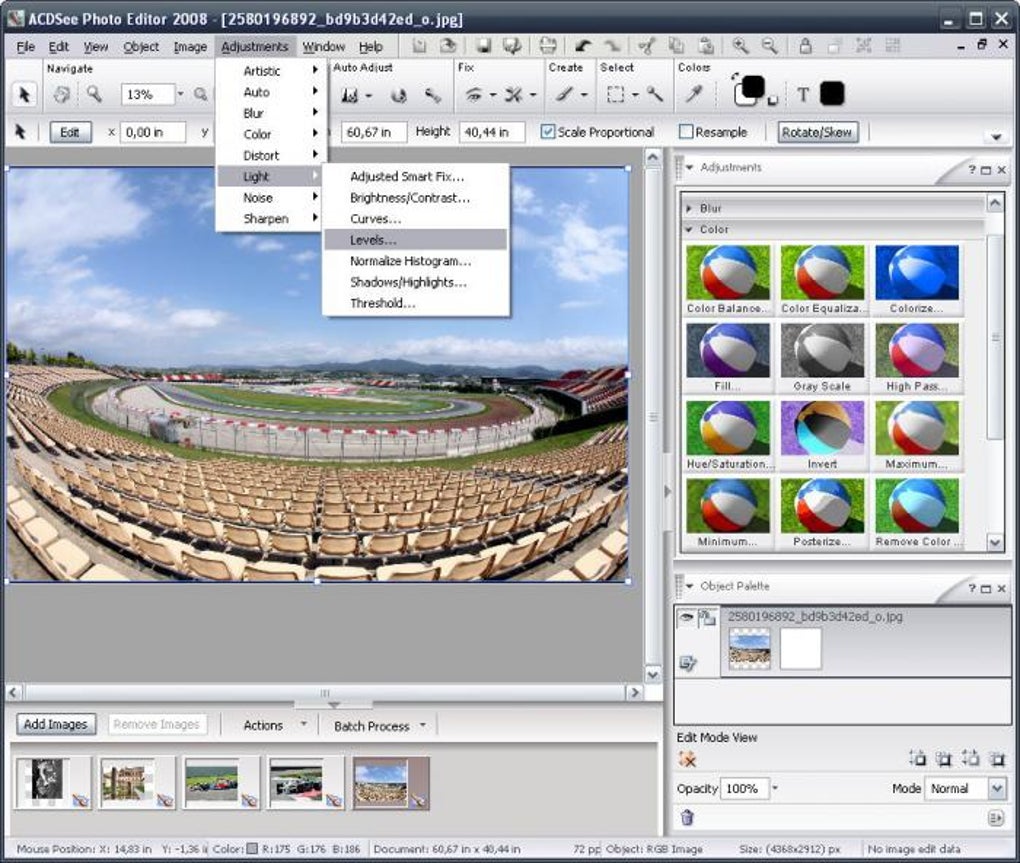1020x863 pixels.
Task: Click the Cut scissors icon
Action: (646, 46)
